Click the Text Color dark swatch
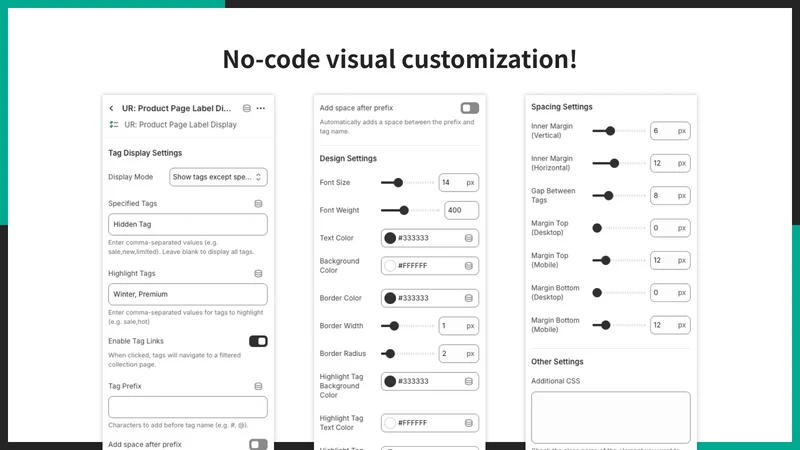Viewport: 800px width, 450px height. pyautogui.click(x=390, y=238)
